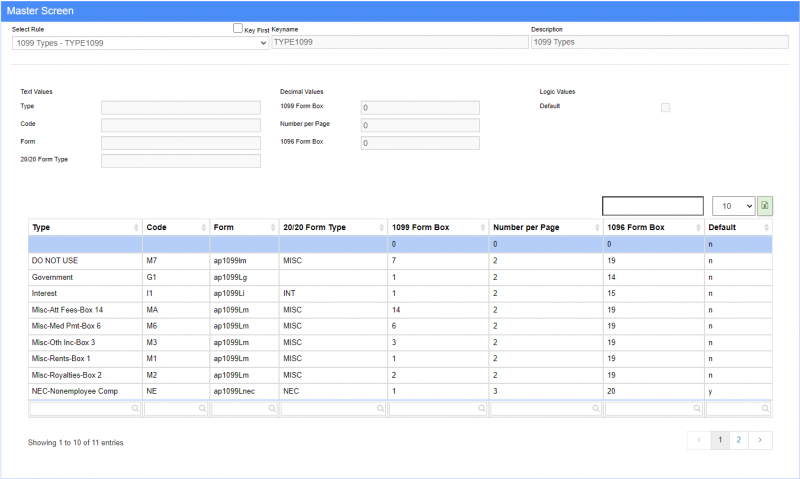Toggle the Key First checkbox
Viewport: 800px width, 479px height.
pos(238,30)
